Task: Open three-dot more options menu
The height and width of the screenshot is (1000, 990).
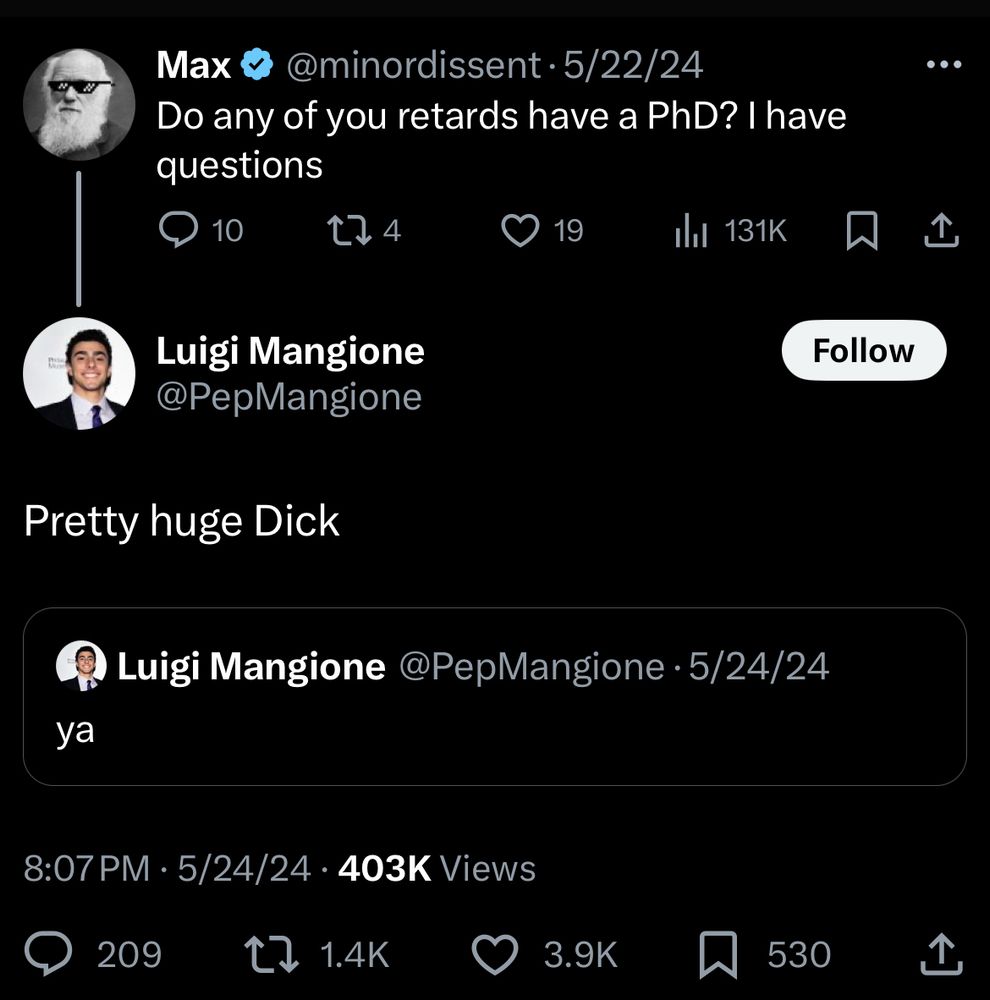Action: coord(943,66)
